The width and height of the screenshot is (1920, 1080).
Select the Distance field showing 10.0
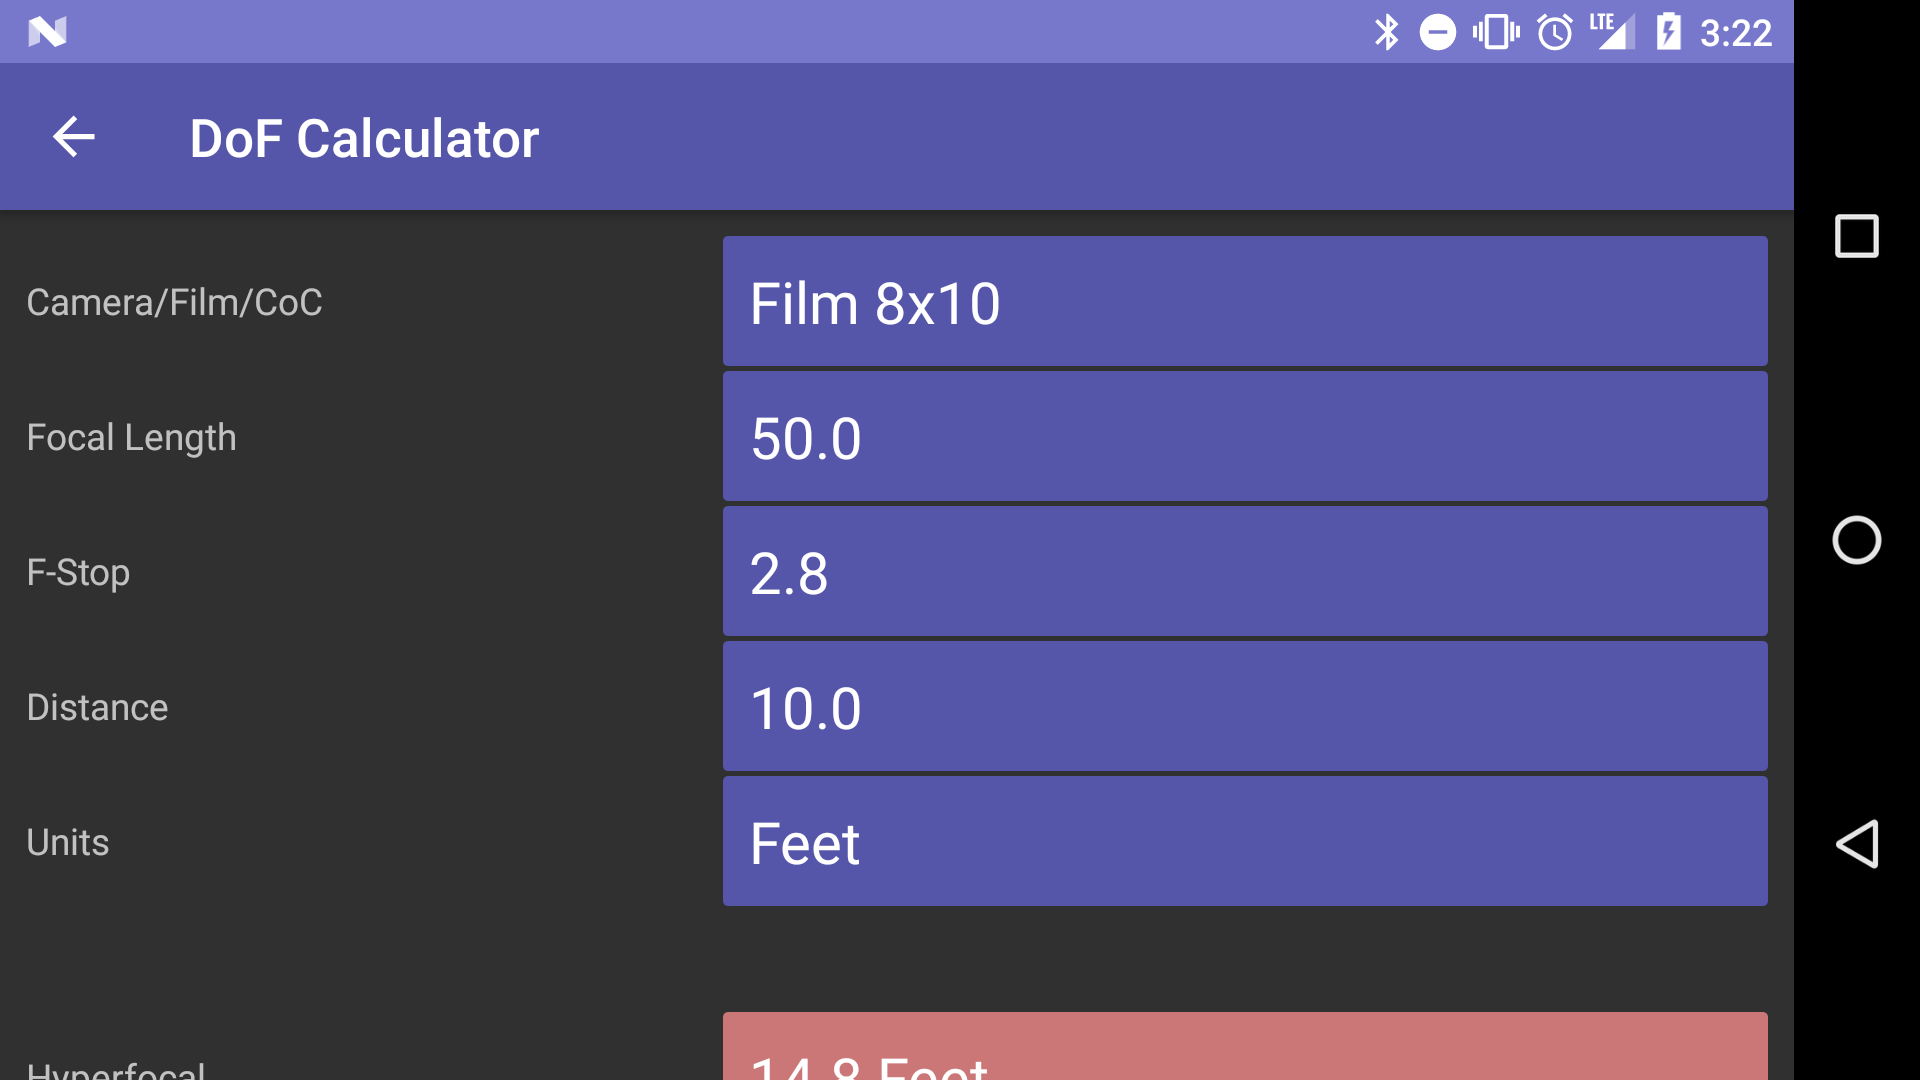pos(1244,706)
